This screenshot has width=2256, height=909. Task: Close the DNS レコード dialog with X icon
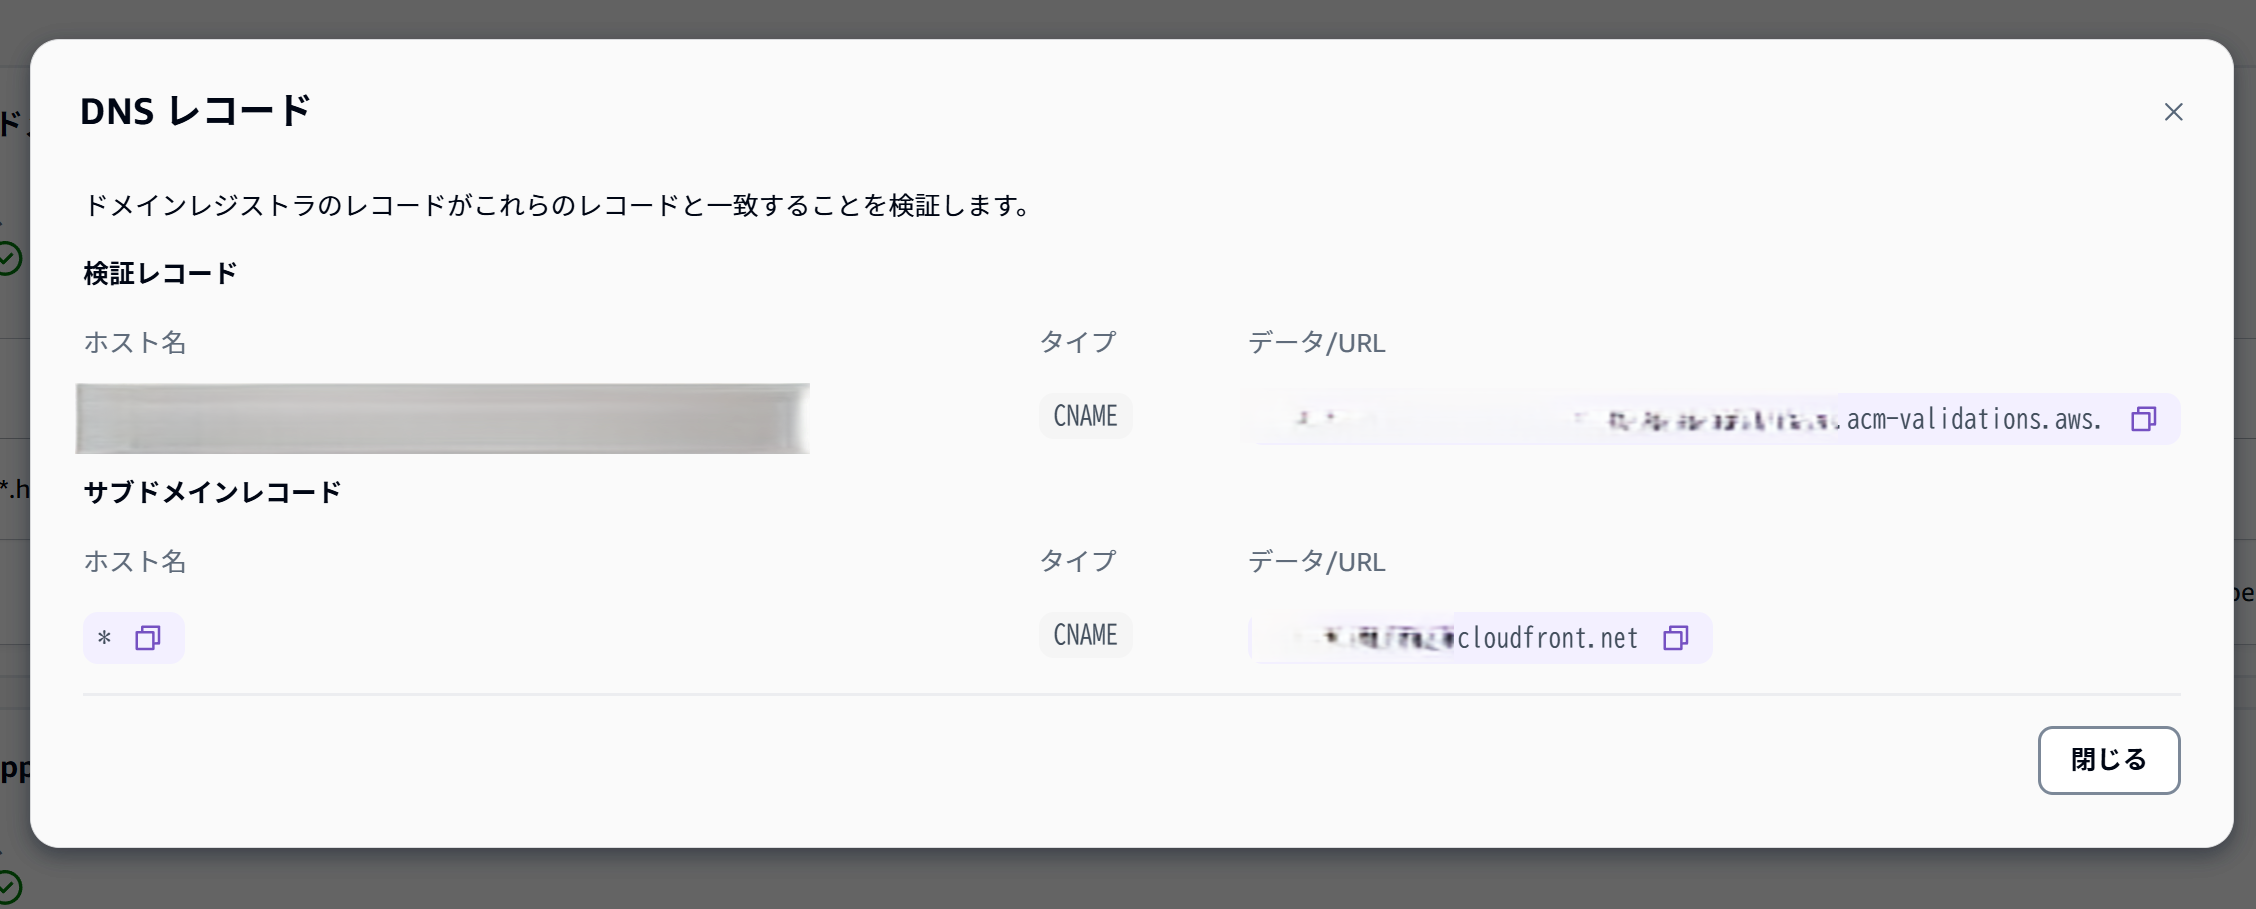coord(2173,112)
